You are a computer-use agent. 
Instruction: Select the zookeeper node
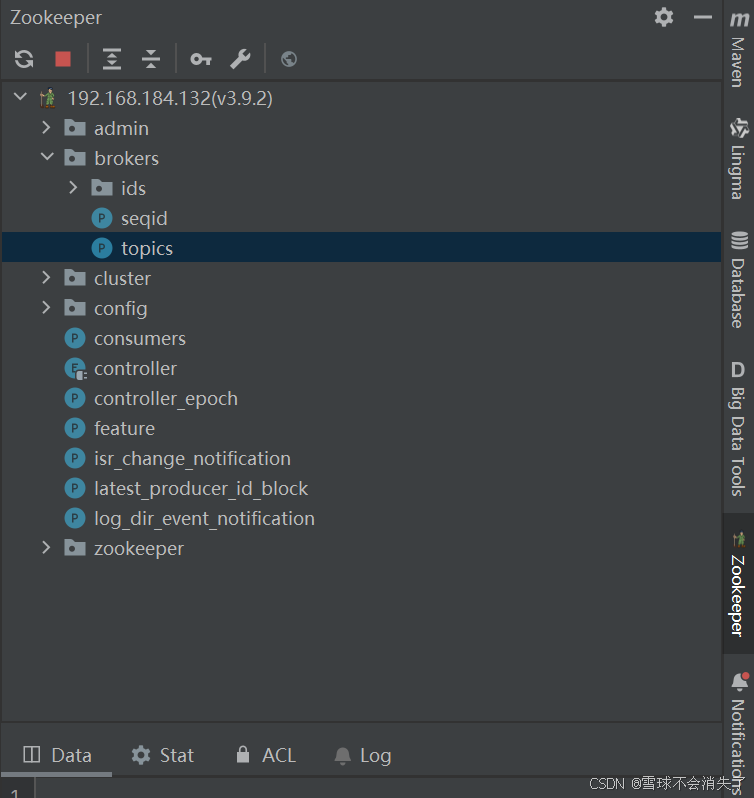pos(138,549)
